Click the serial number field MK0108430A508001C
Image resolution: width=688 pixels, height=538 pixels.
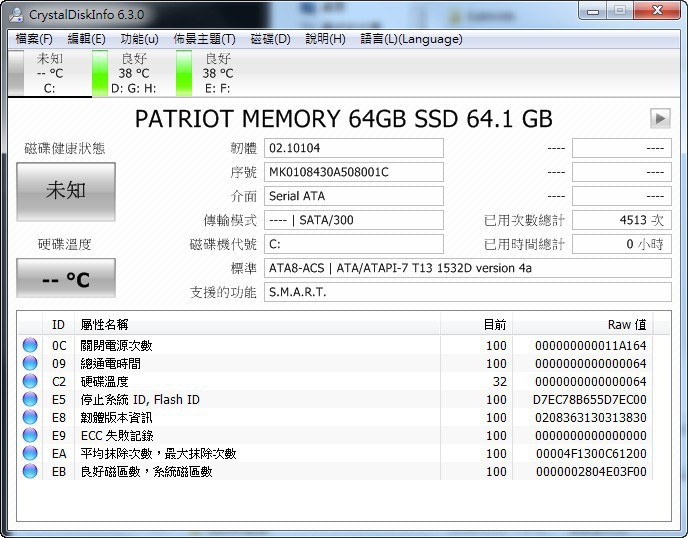tap(354, 172)
